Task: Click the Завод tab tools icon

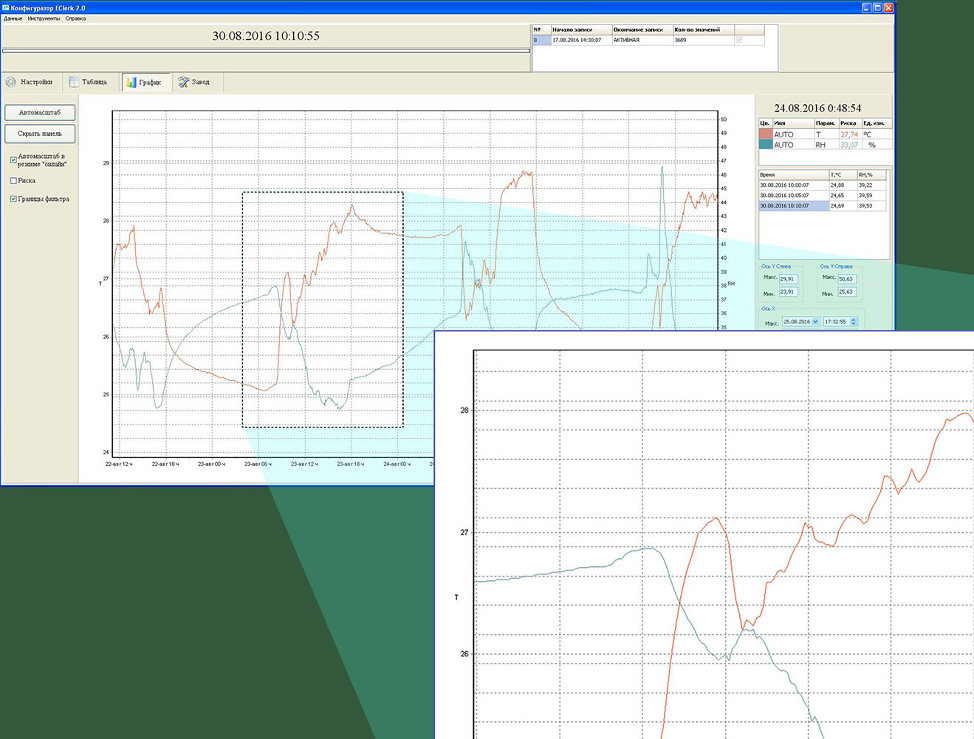Action: 184,82
